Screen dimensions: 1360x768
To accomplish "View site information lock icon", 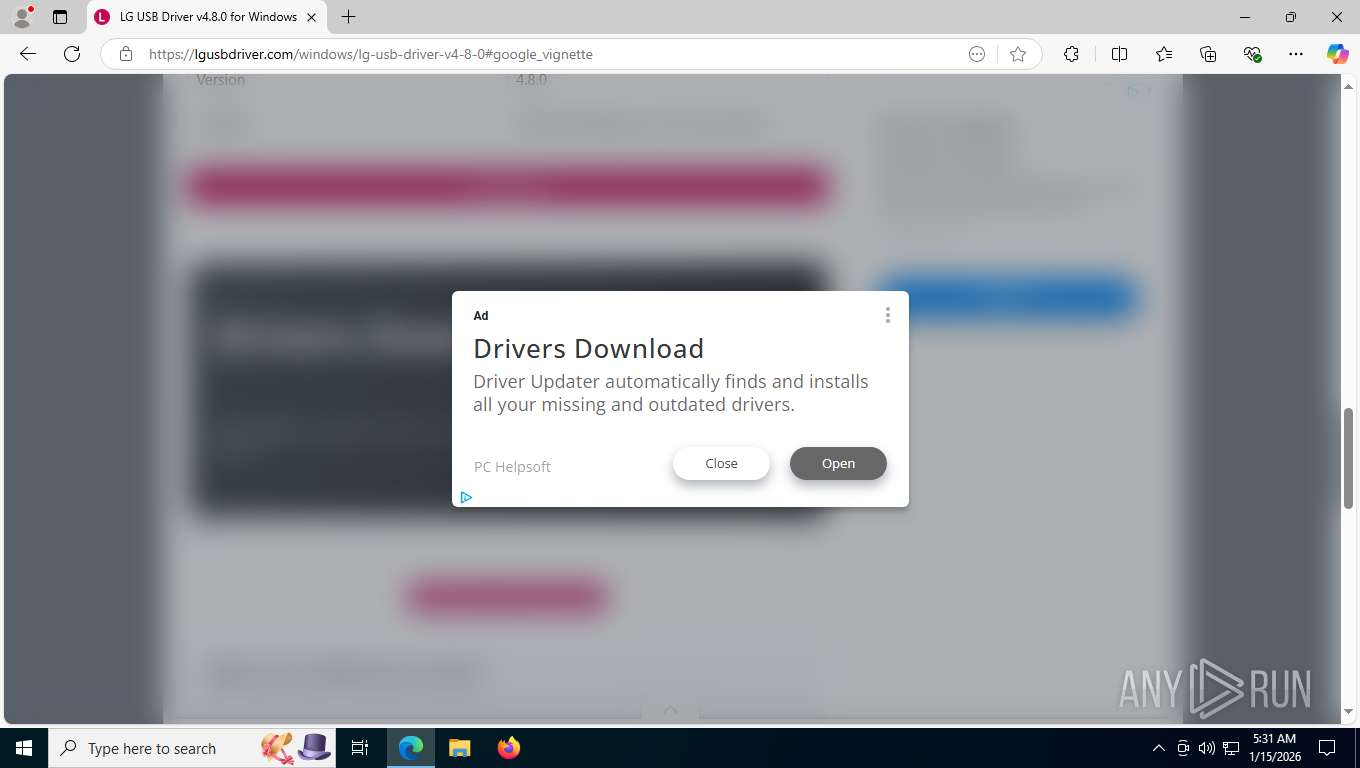I will [x=126, y=54].
